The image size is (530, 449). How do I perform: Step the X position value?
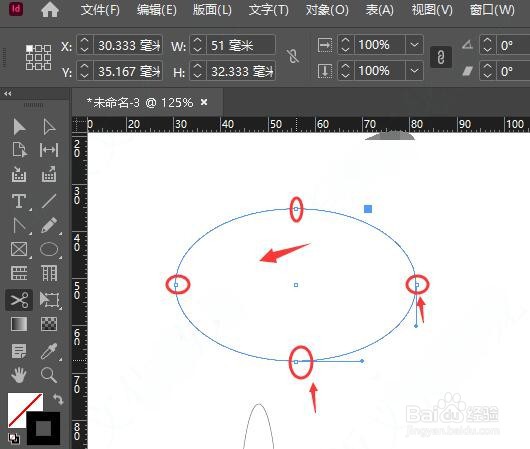85,45
